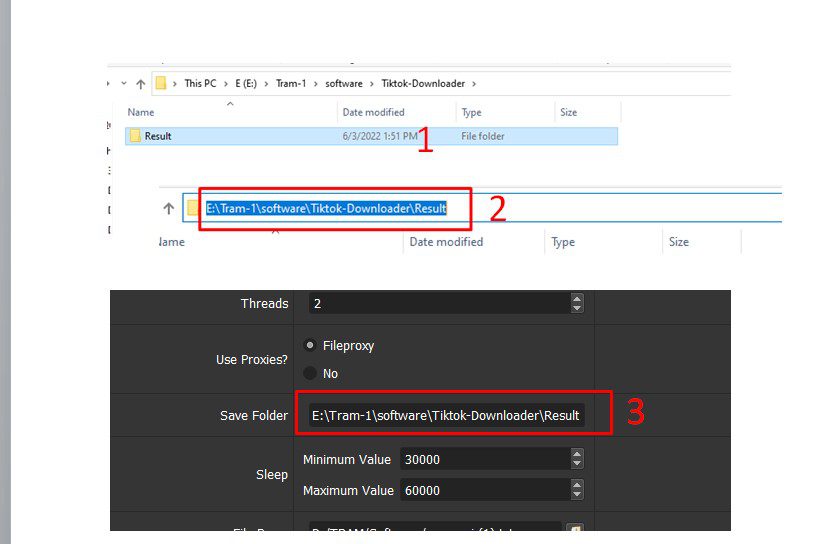822x544 pixels.
Task: Increase the Threads value with the up arrow
Action: point(577,299)
